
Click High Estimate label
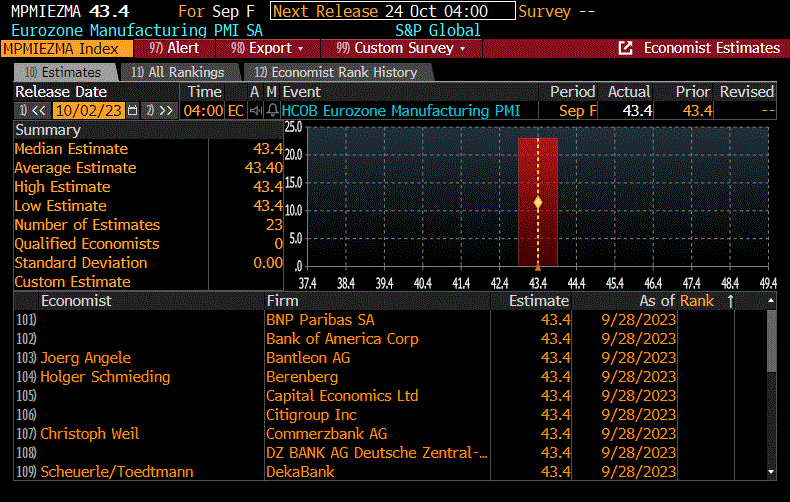point(62,187)
